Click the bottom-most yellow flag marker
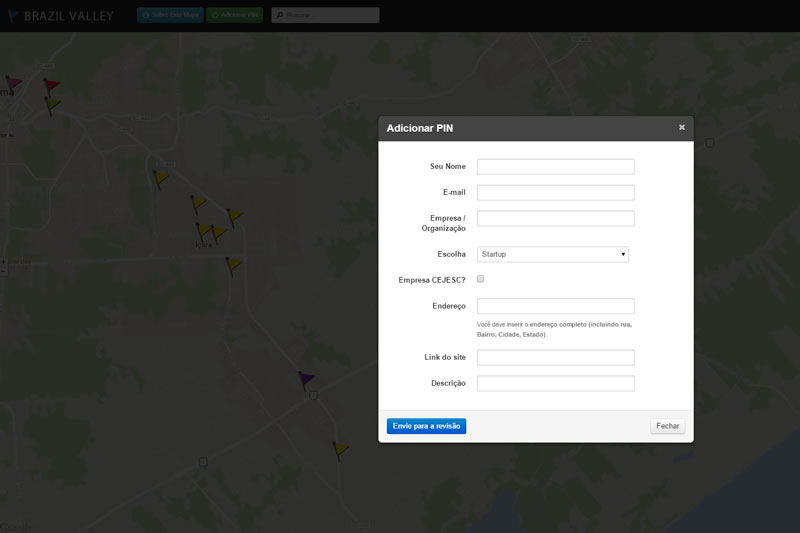Image resolution: width=800 pixels, height=533 pixels. (341, 450)
